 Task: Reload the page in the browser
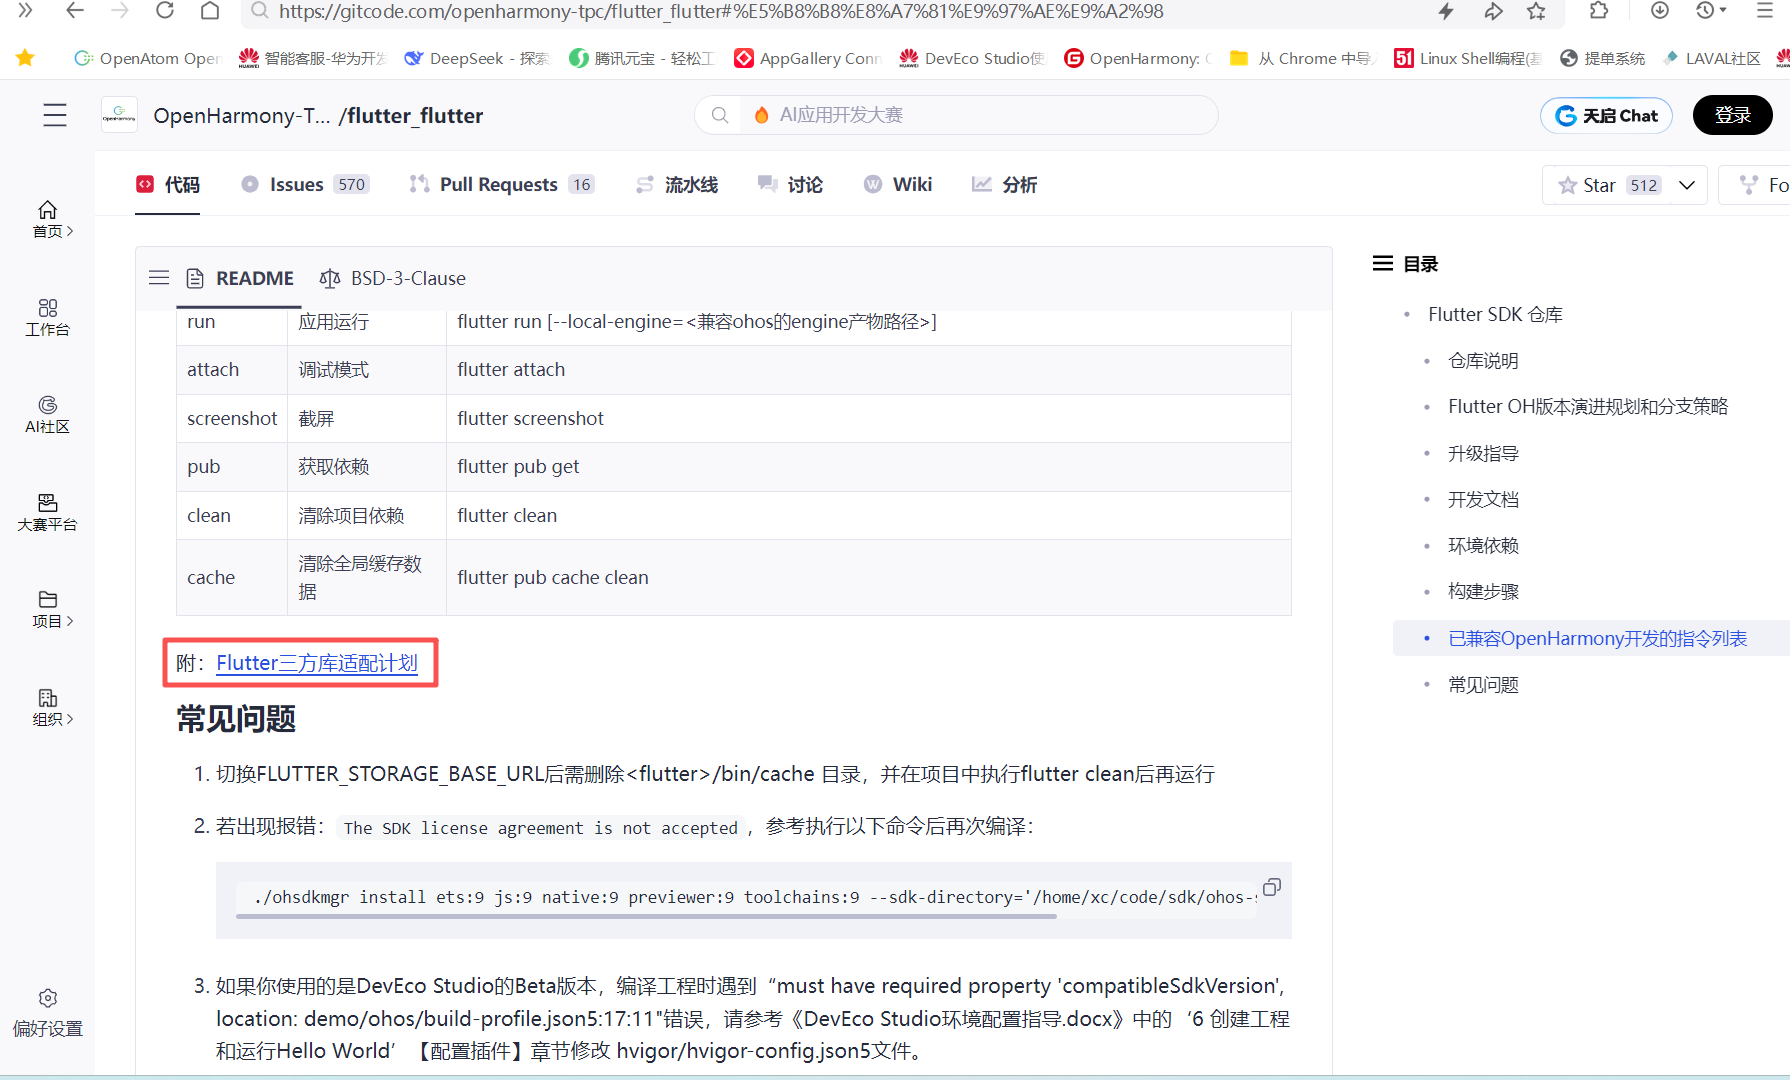(165, 11)
